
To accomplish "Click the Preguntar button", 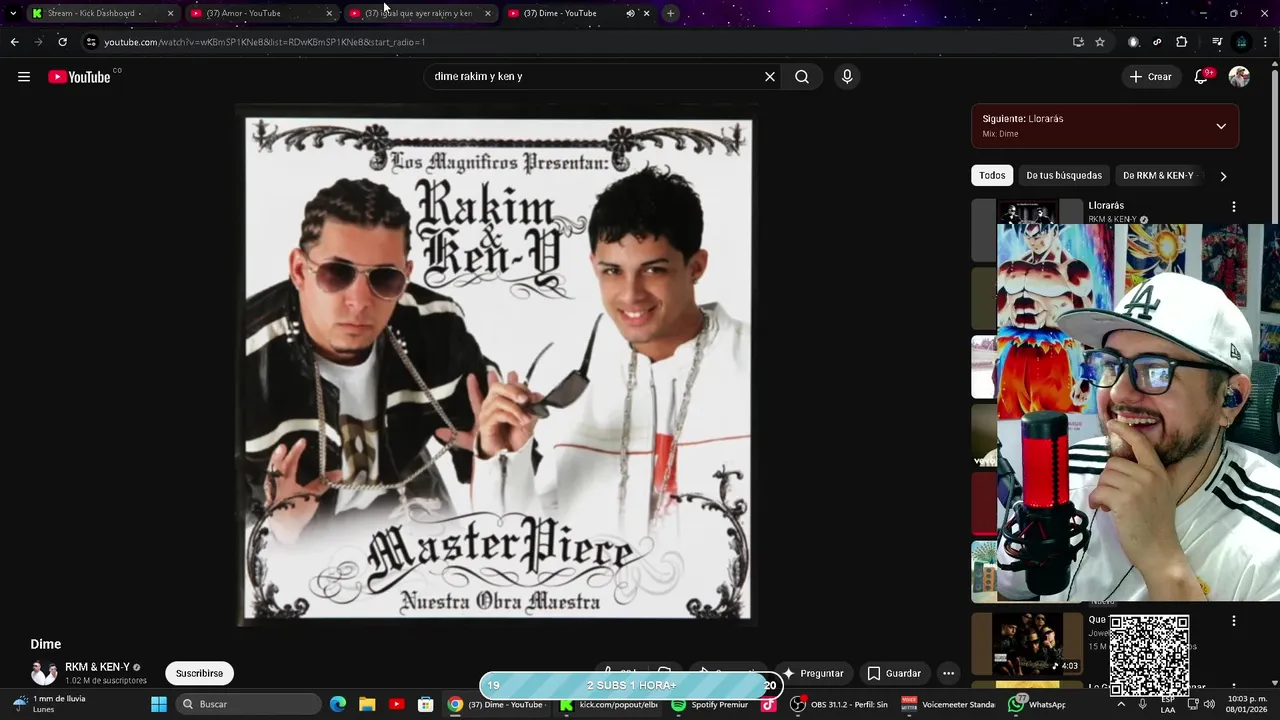I will coord(812,673).
